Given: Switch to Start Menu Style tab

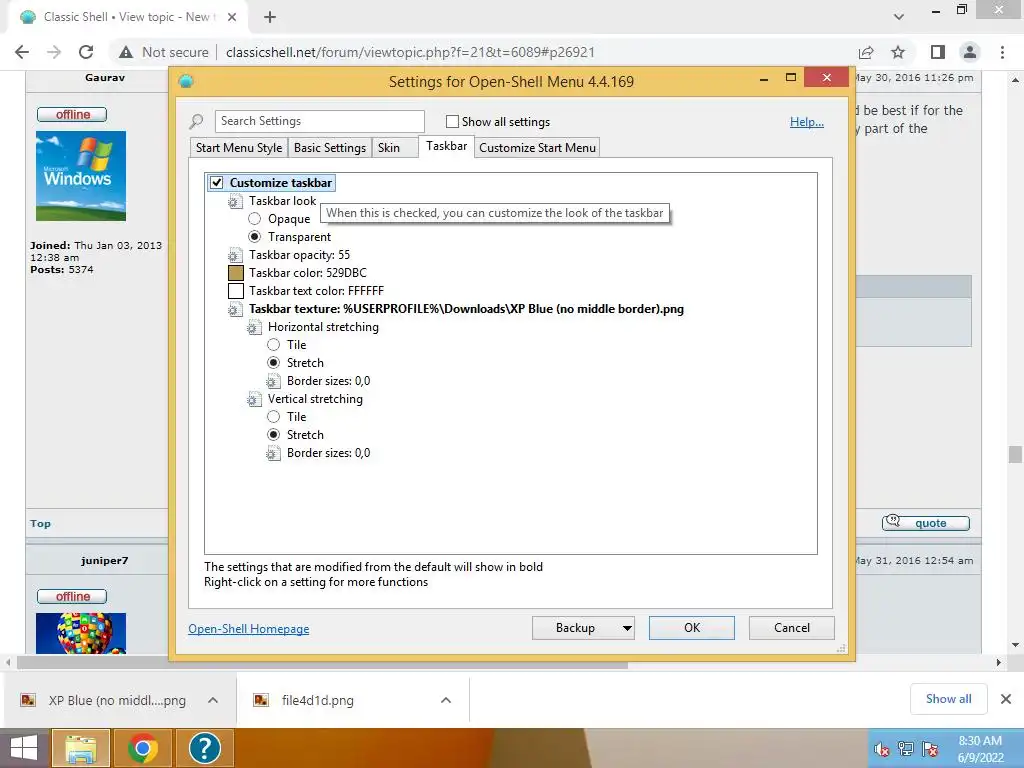Looking at the screenshot, I should pos(239,148).
